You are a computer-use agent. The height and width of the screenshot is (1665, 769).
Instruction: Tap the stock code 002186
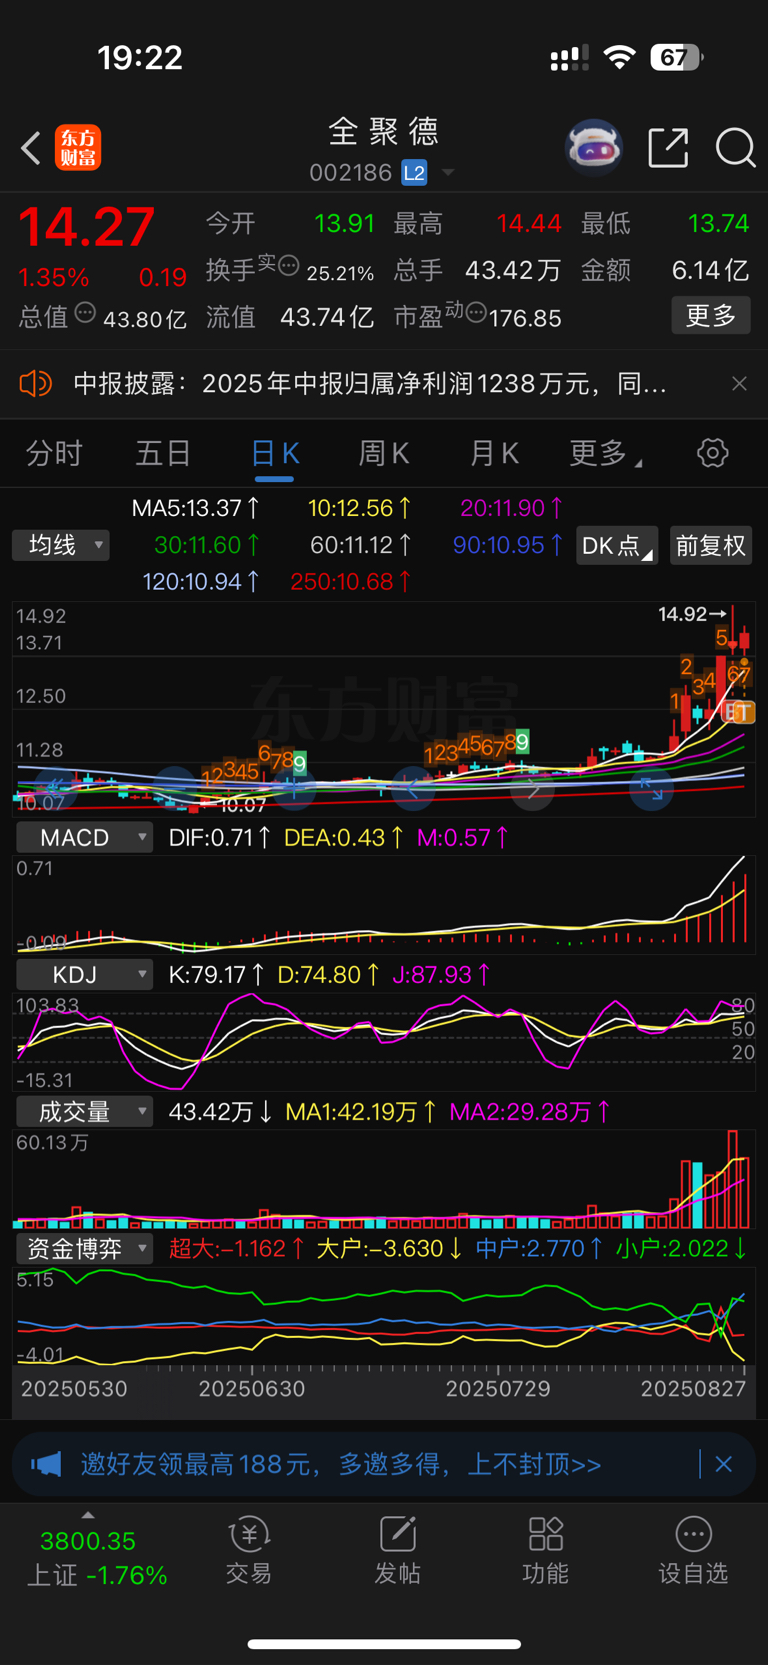pos(350,173)
